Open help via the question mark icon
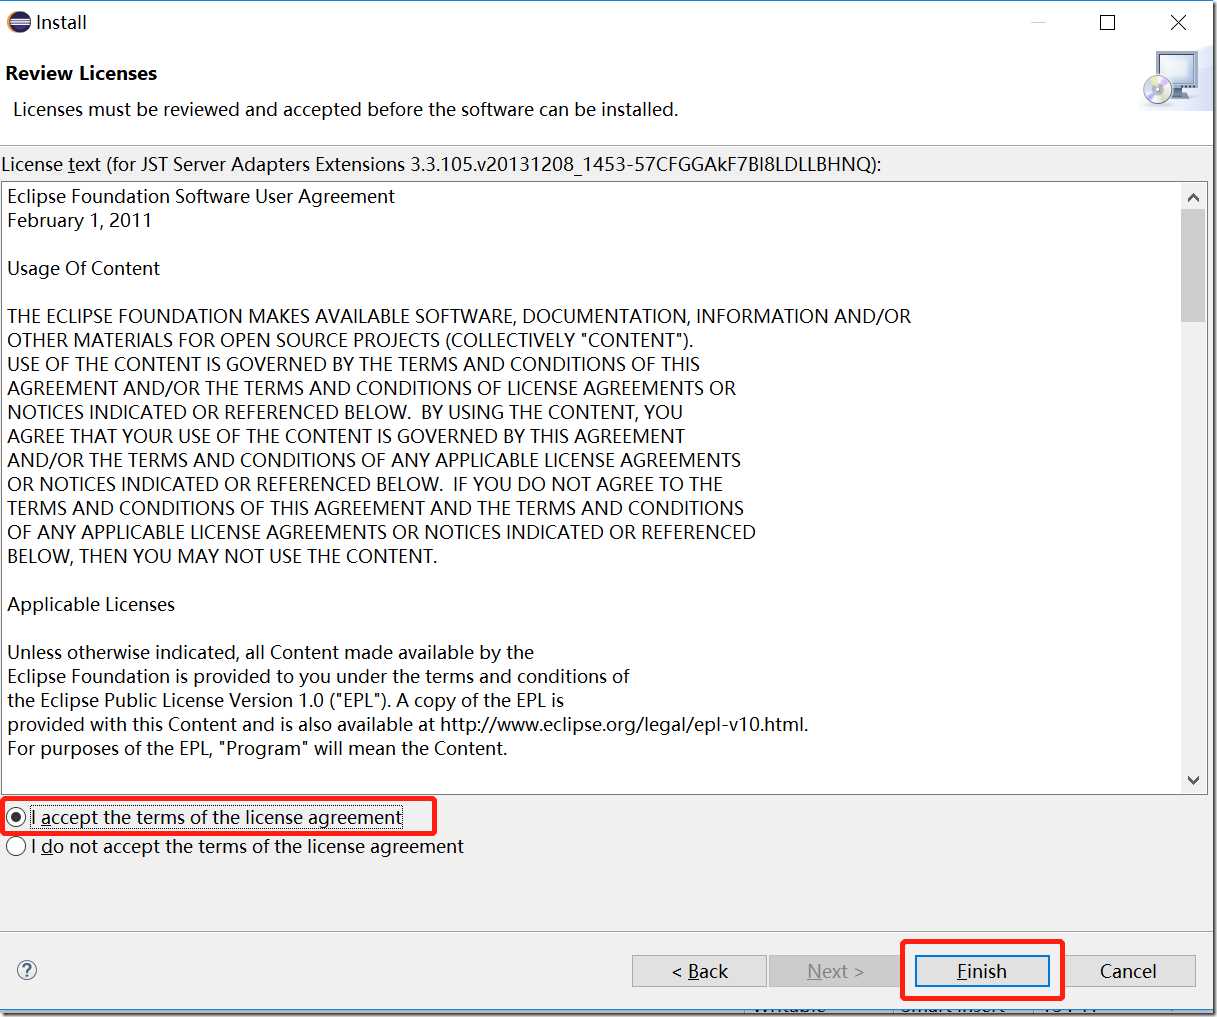 coord(27,970)
